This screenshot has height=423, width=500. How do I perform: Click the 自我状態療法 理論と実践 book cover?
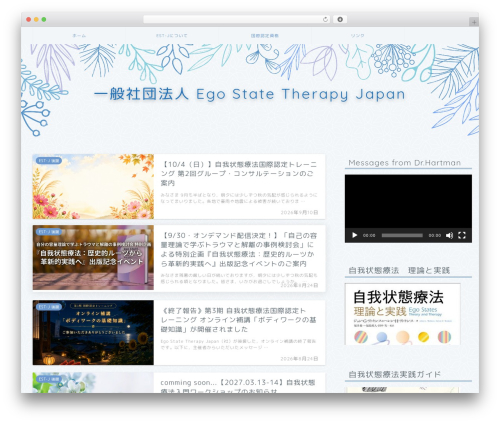point(403,314)
